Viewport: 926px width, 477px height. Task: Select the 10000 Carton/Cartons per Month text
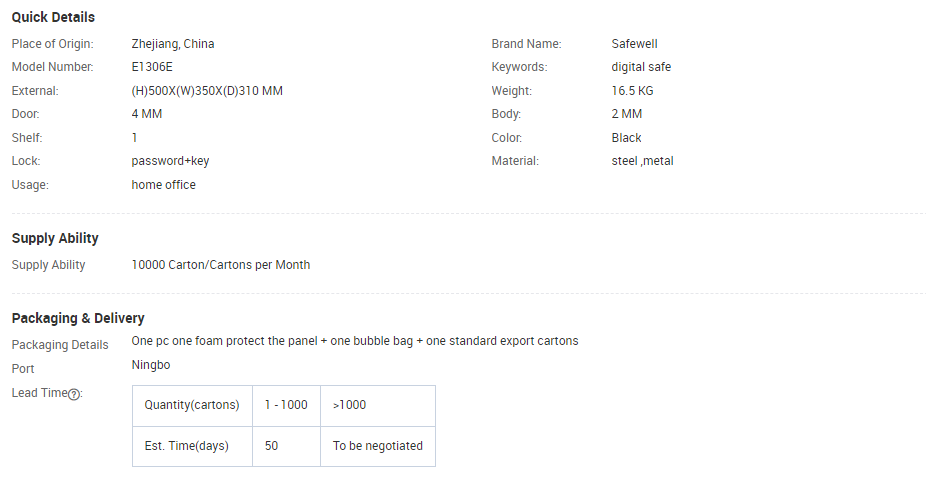click(x=221, y=264)
